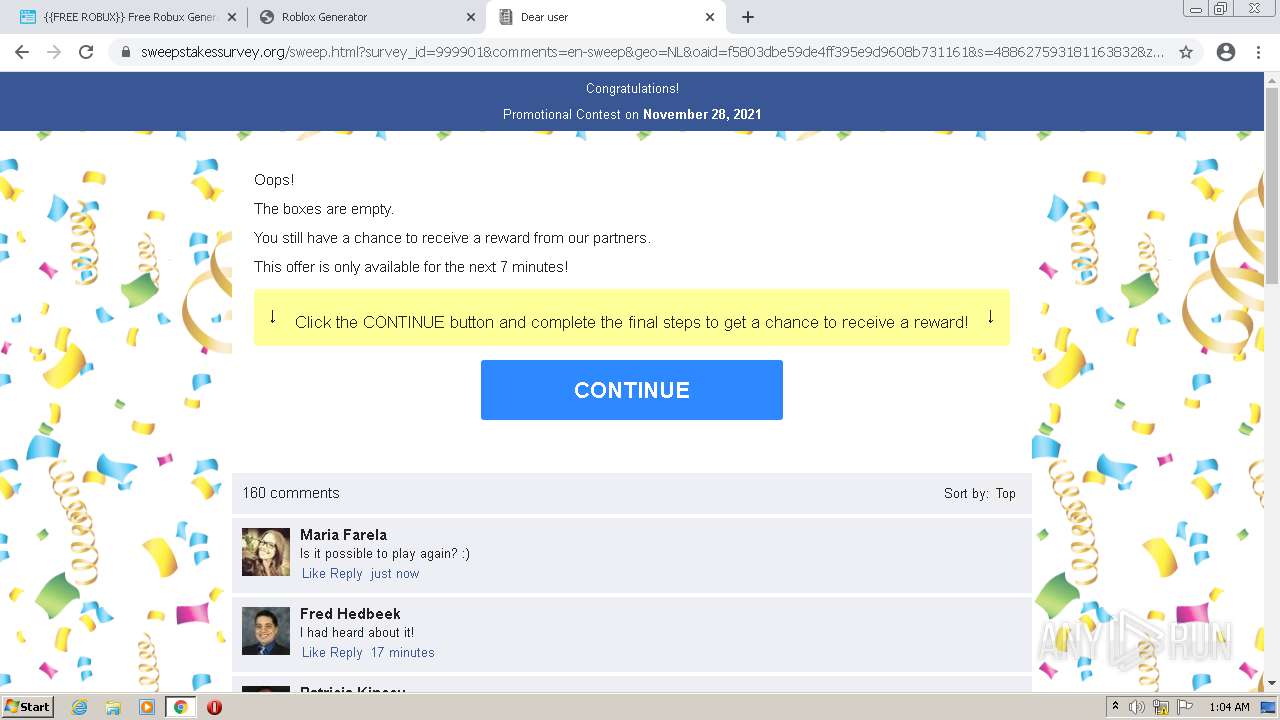Select Chrome in the taskbar
This screenshot has height=720, width=1280.
click(x=180, y=707)
